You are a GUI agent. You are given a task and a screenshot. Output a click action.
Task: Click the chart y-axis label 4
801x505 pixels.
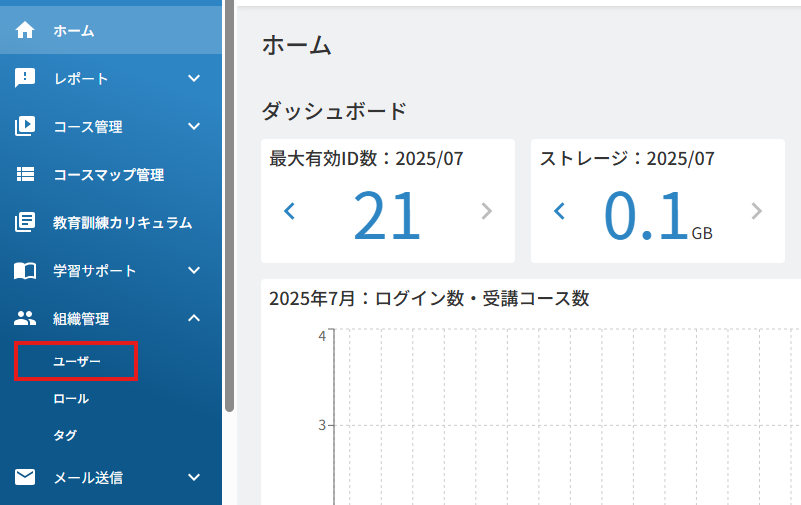(322, 336)
